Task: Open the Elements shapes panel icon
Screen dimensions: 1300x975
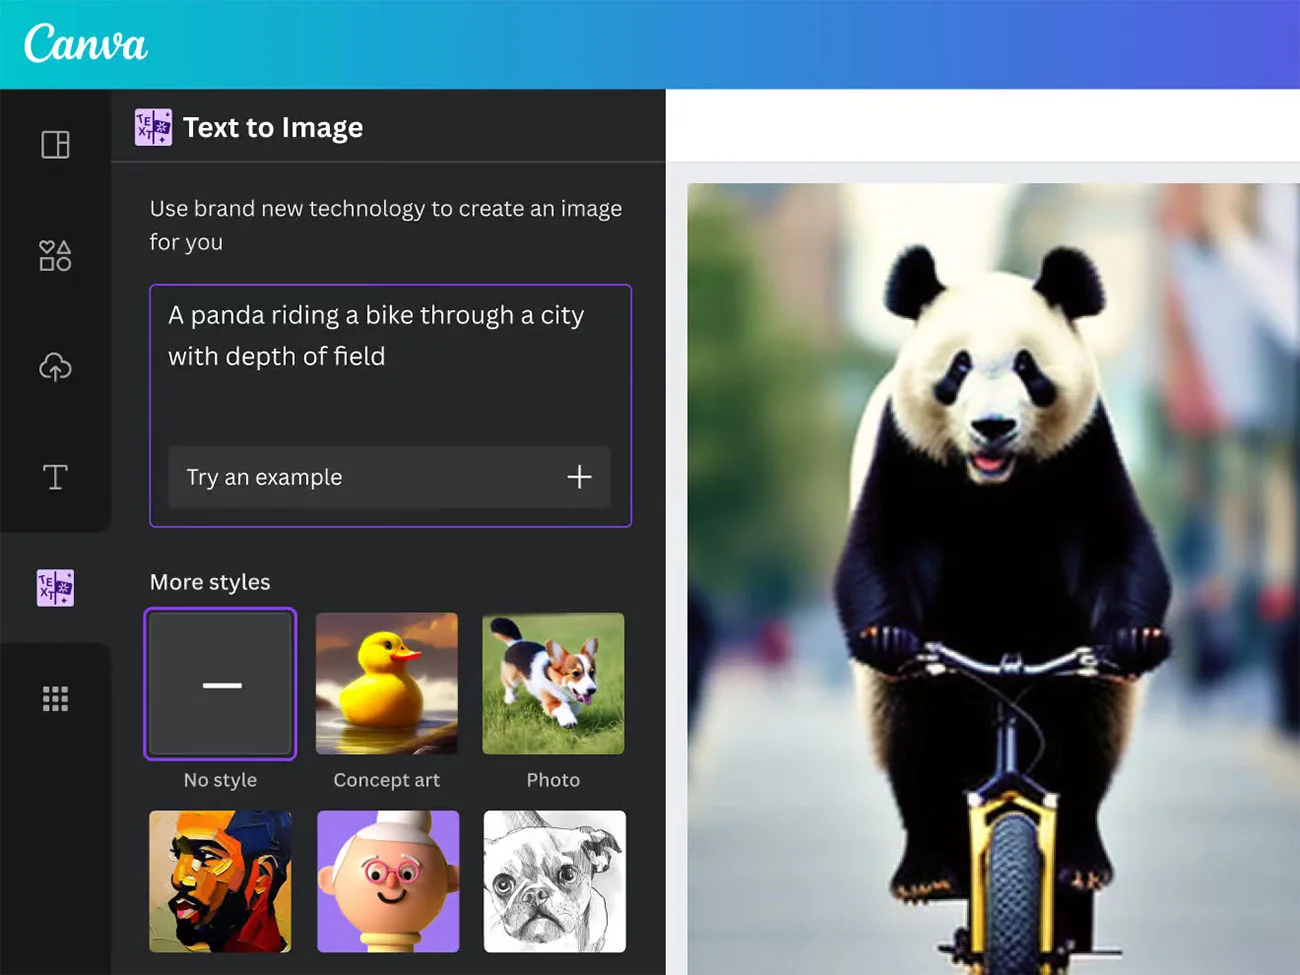Action: point(55,256)
